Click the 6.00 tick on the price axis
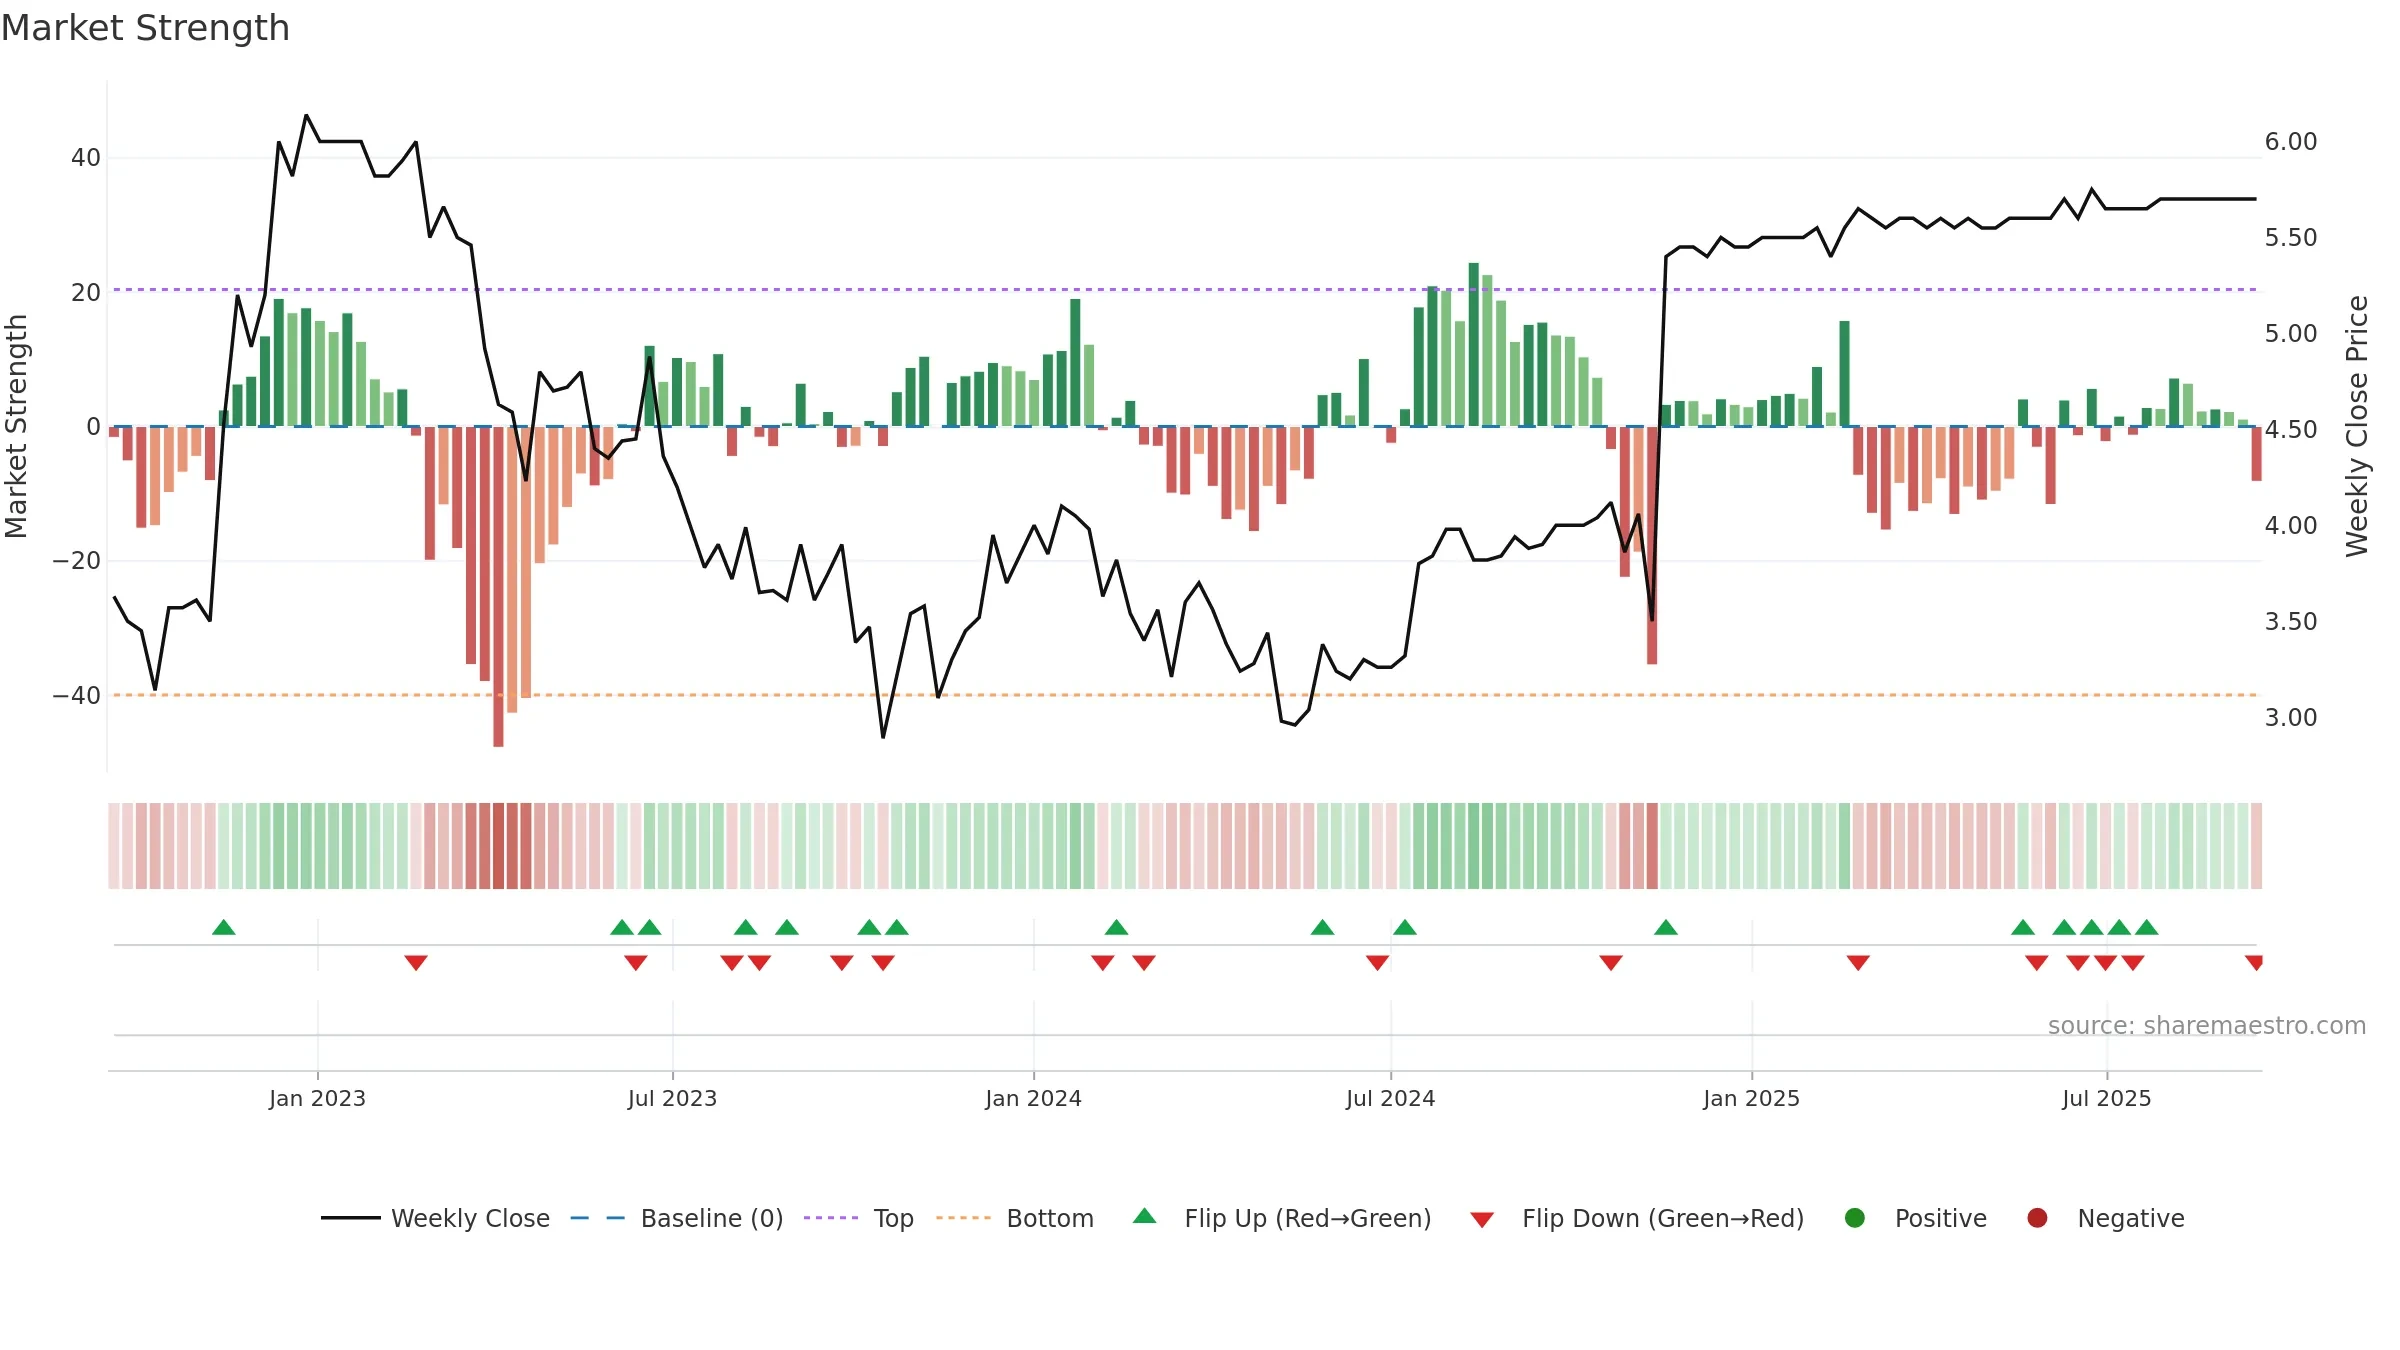Image resolution: width=2400 pixels, height=1350 pixels. click(2291, 142)
